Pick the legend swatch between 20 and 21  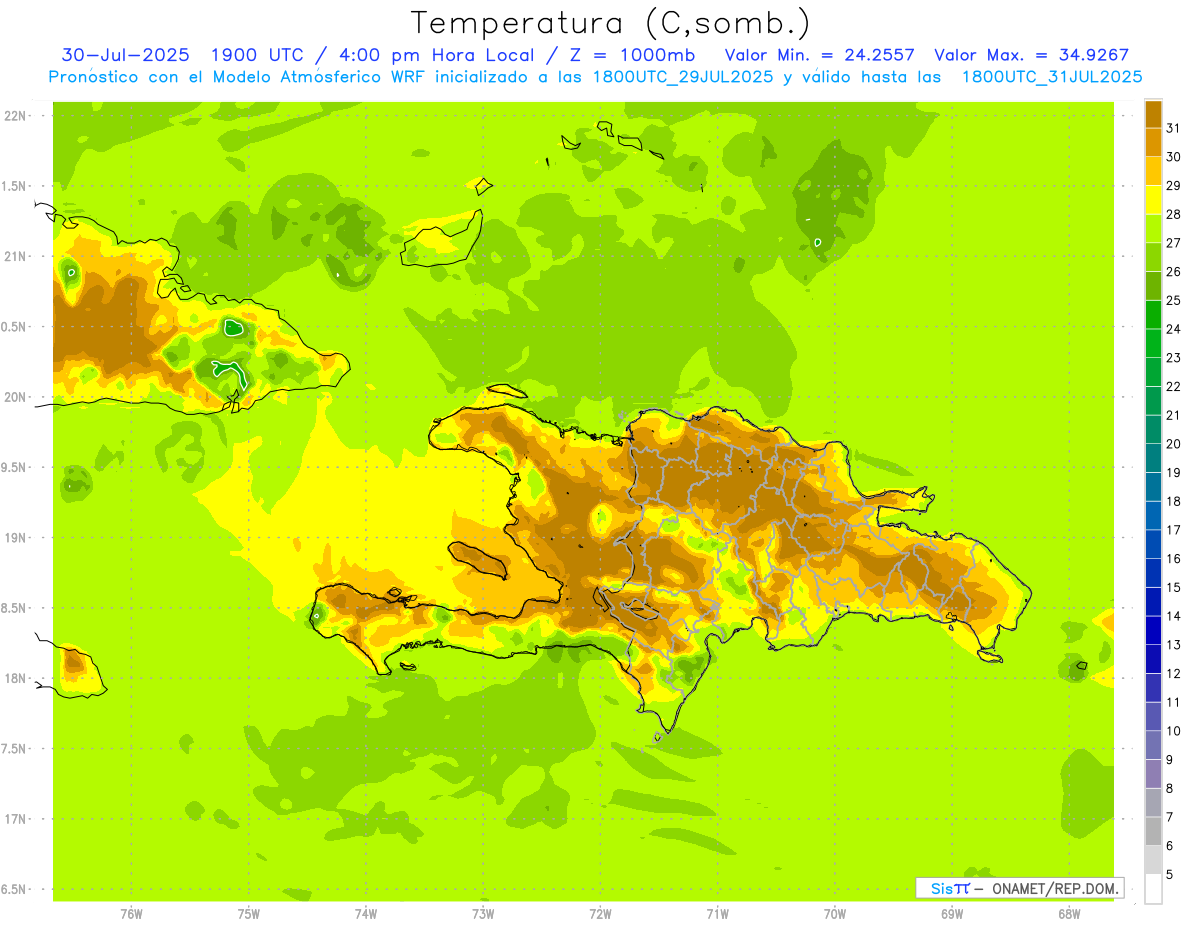(x=1153, y=429)
